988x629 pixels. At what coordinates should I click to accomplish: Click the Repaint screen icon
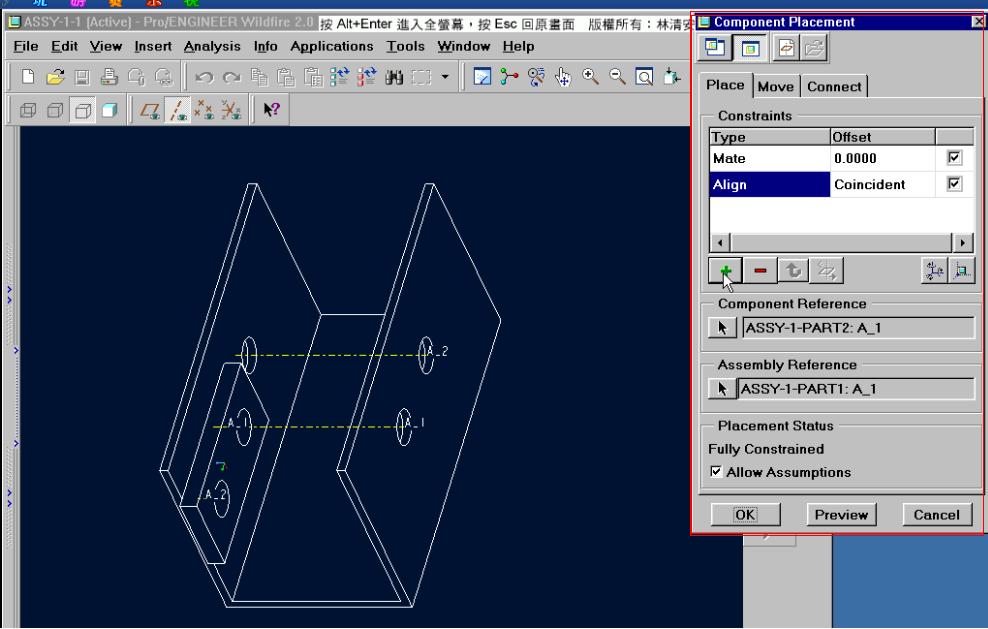(482, 77)
